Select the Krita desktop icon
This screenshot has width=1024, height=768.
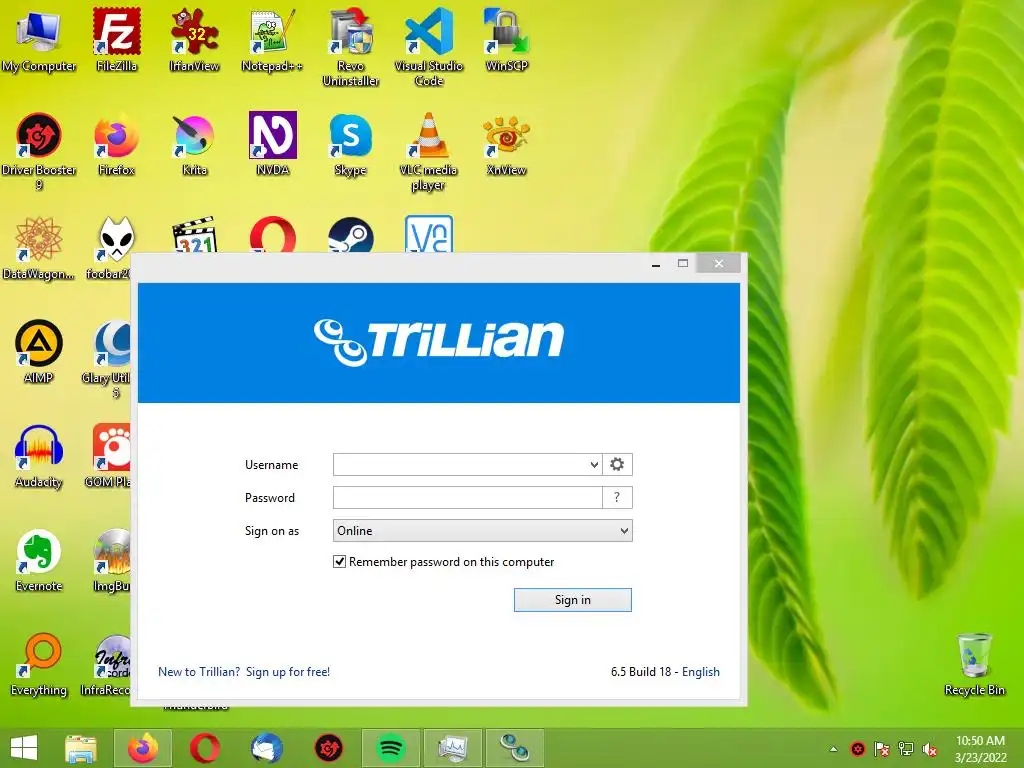[x=195, y=144]
